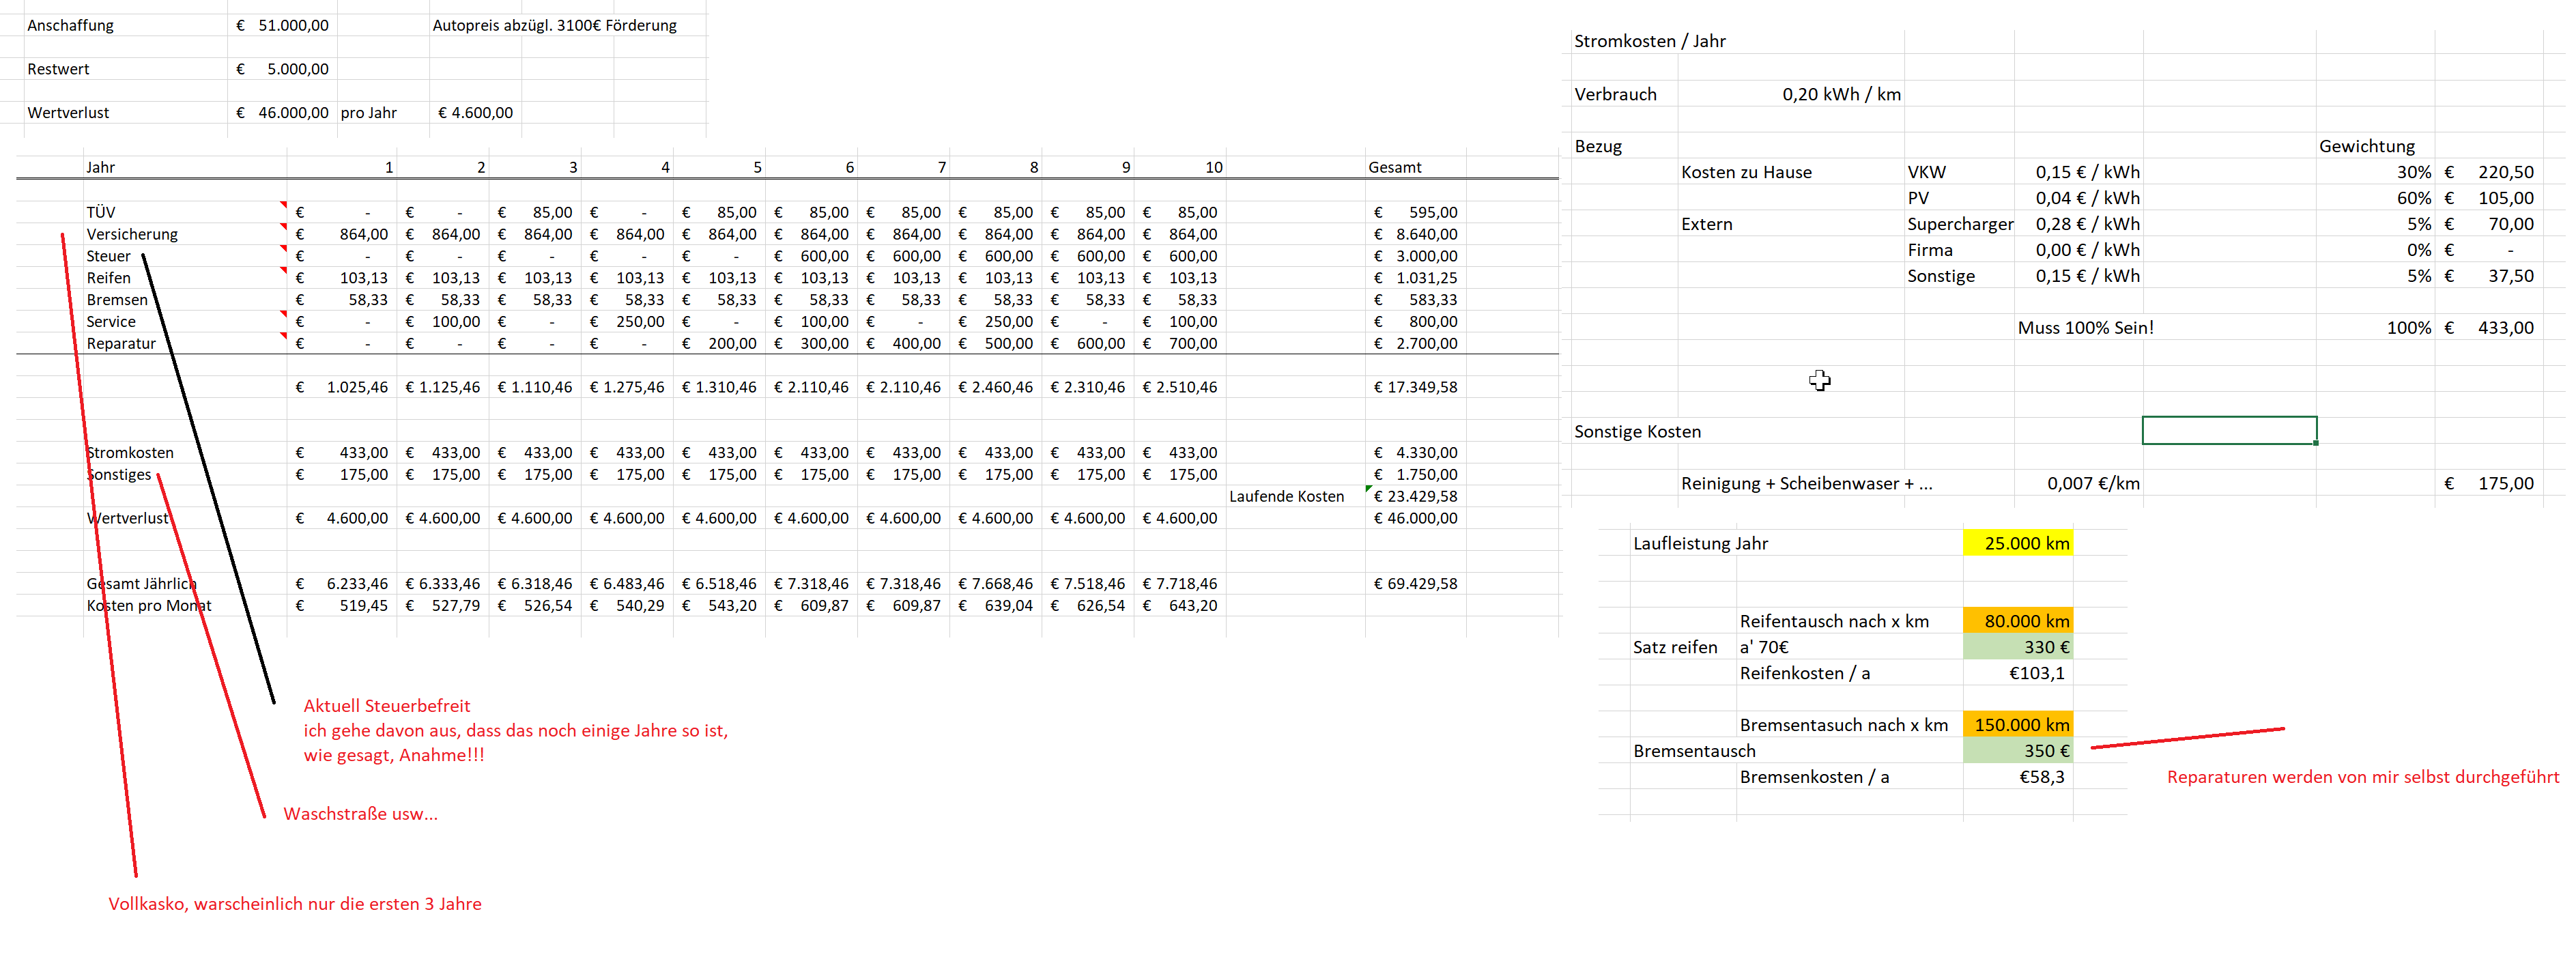
Task: Click the green Bremsentausch cost 350 €
Action: tap(2018, 751)
